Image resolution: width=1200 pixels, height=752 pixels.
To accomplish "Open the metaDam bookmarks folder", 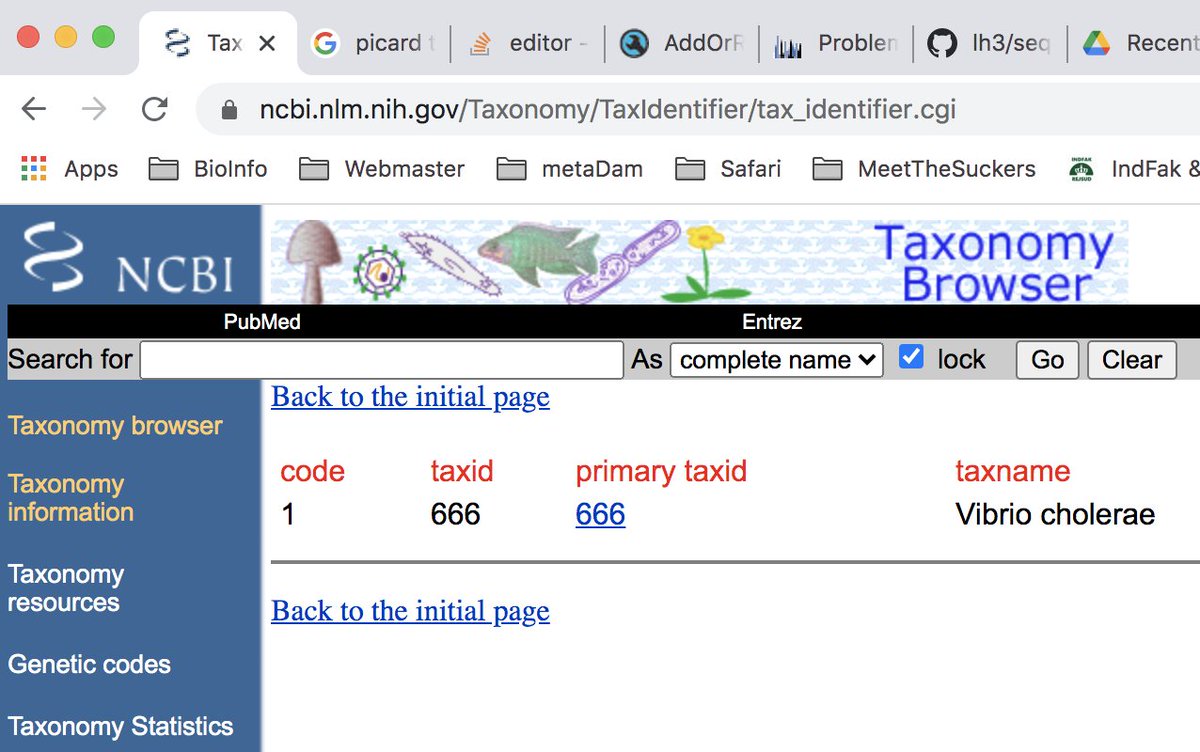I will [x=570, y=169].
